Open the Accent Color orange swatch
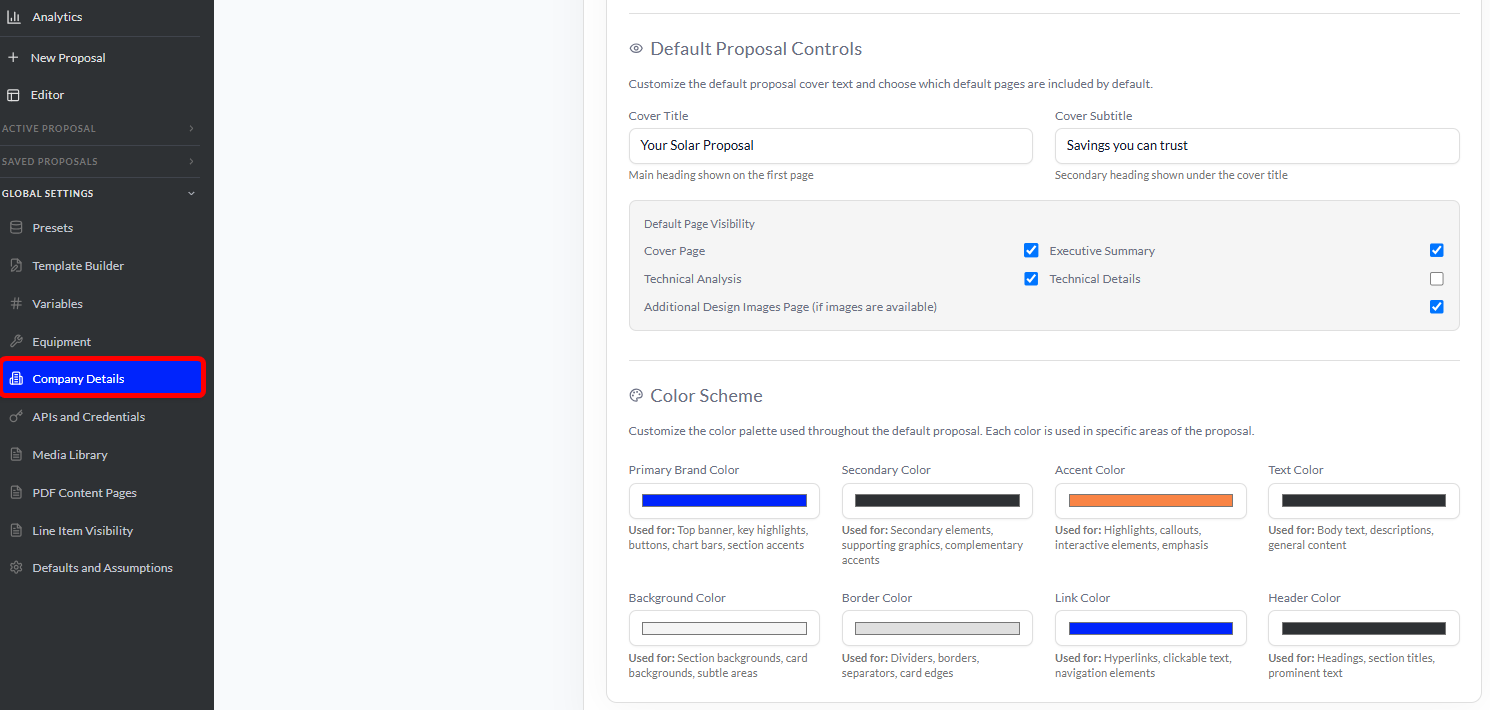1490x710 pixels. [1150, 501]
